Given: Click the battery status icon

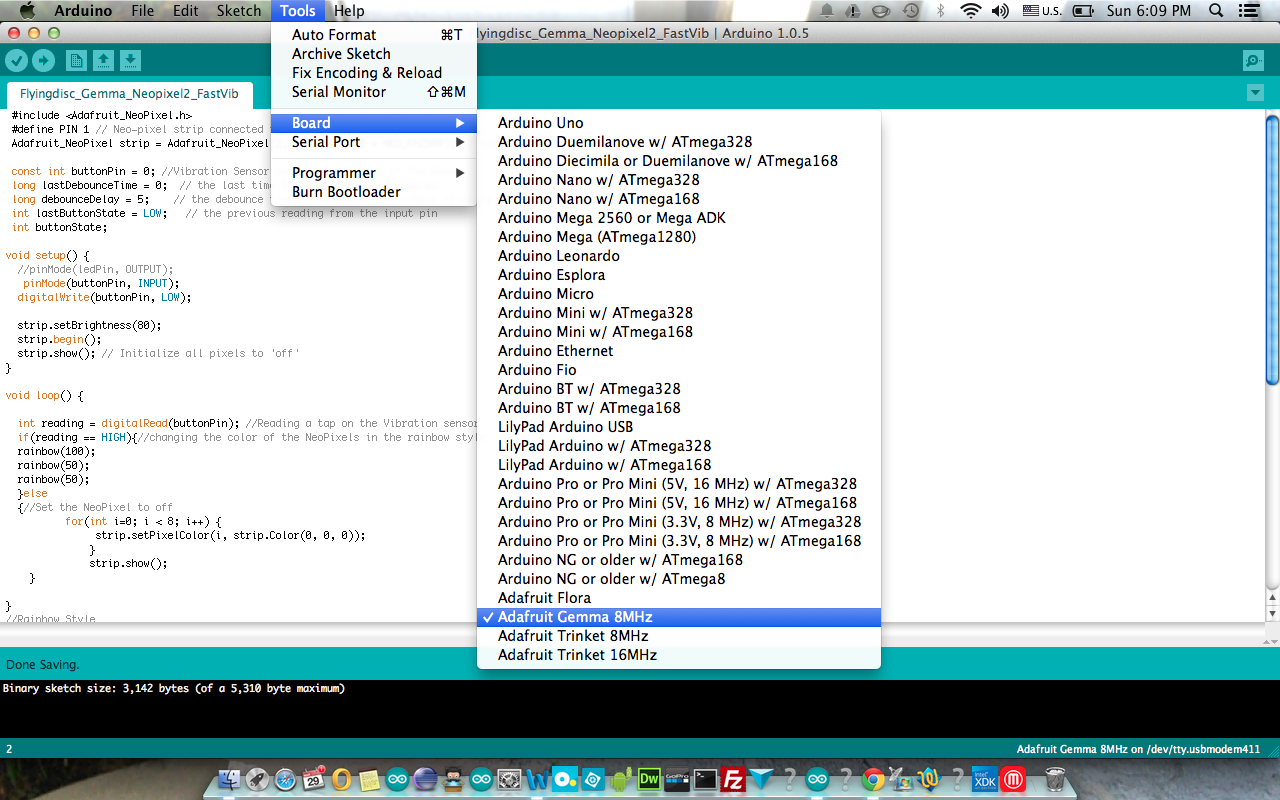Looking at the screenshot, I should (1082, 11).
